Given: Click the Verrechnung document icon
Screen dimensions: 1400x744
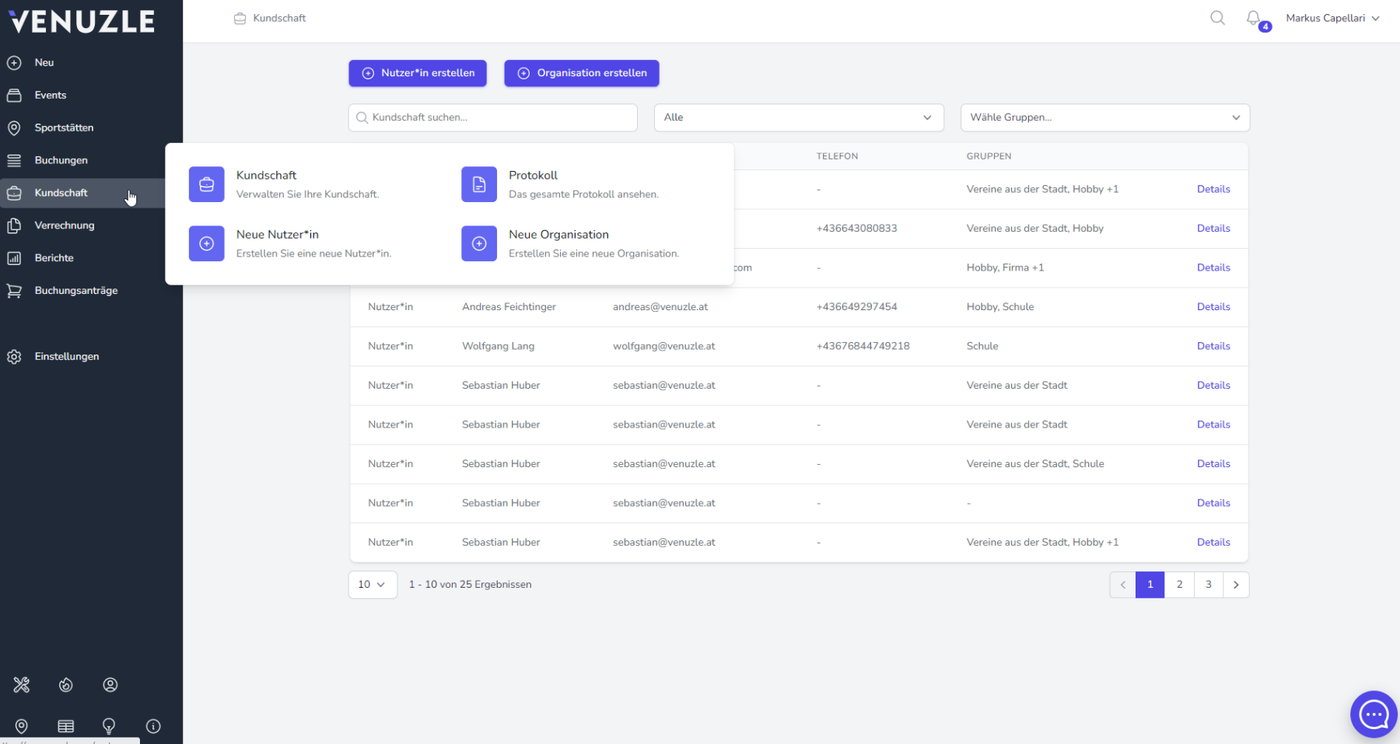Looking at the screenshot, I should click(x=14, y=225).
